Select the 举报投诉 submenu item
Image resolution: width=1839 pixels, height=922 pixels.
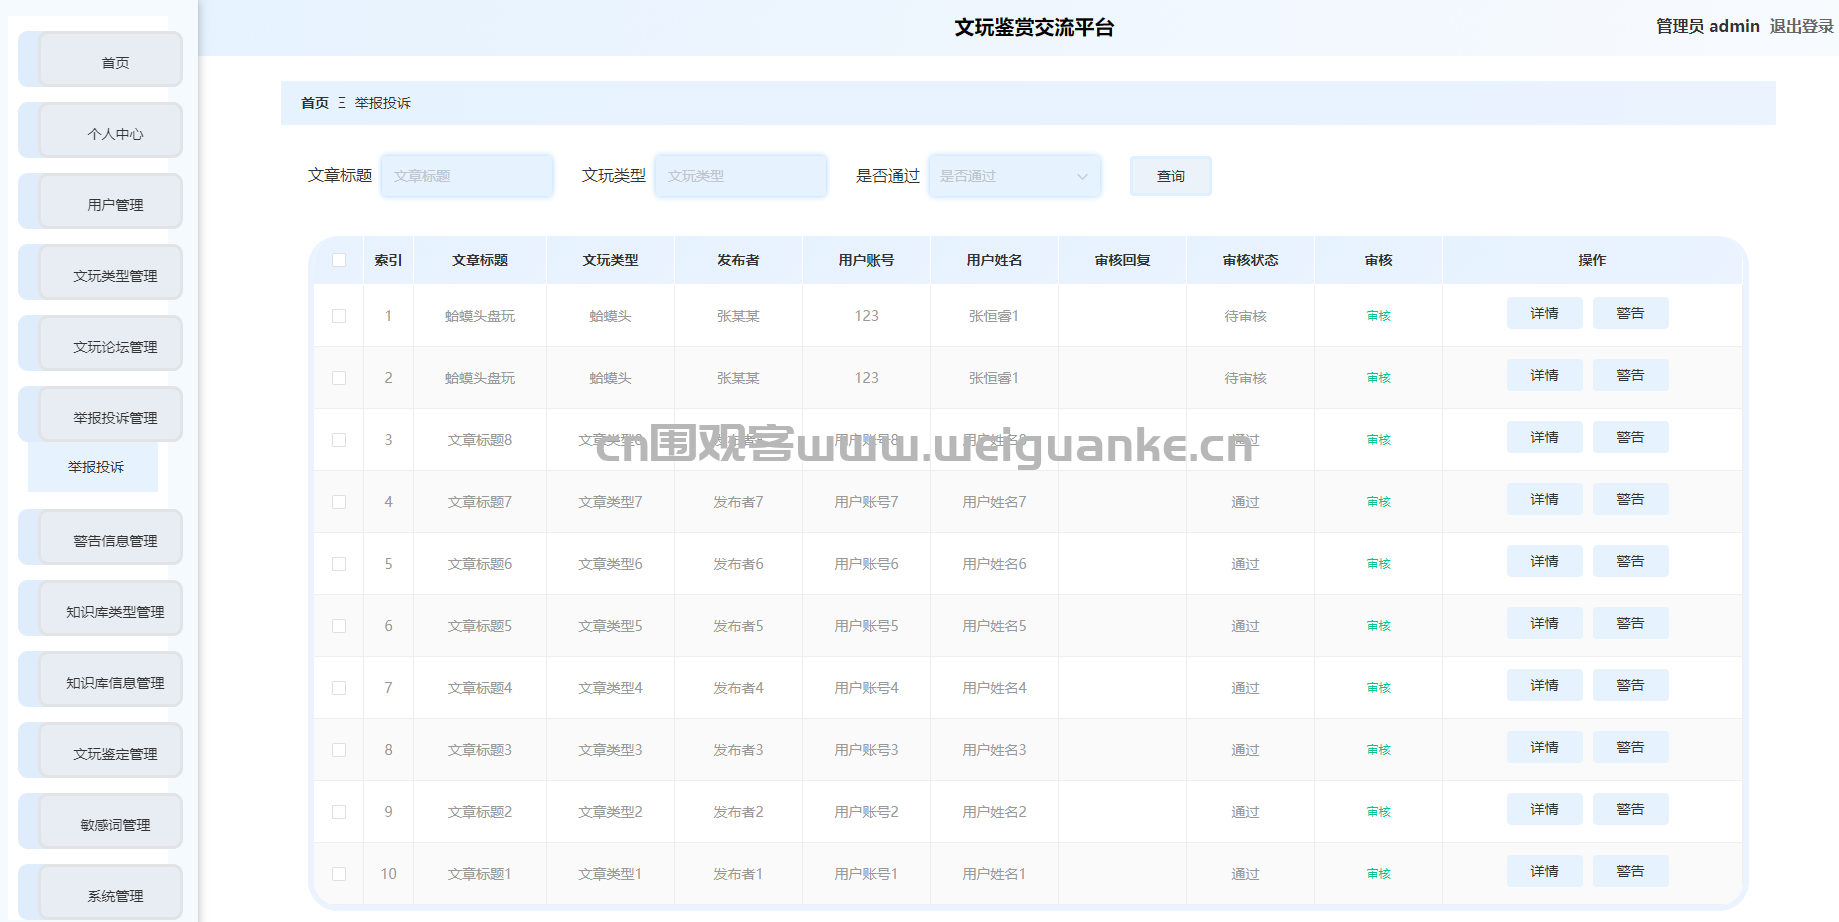pos(96,467)
